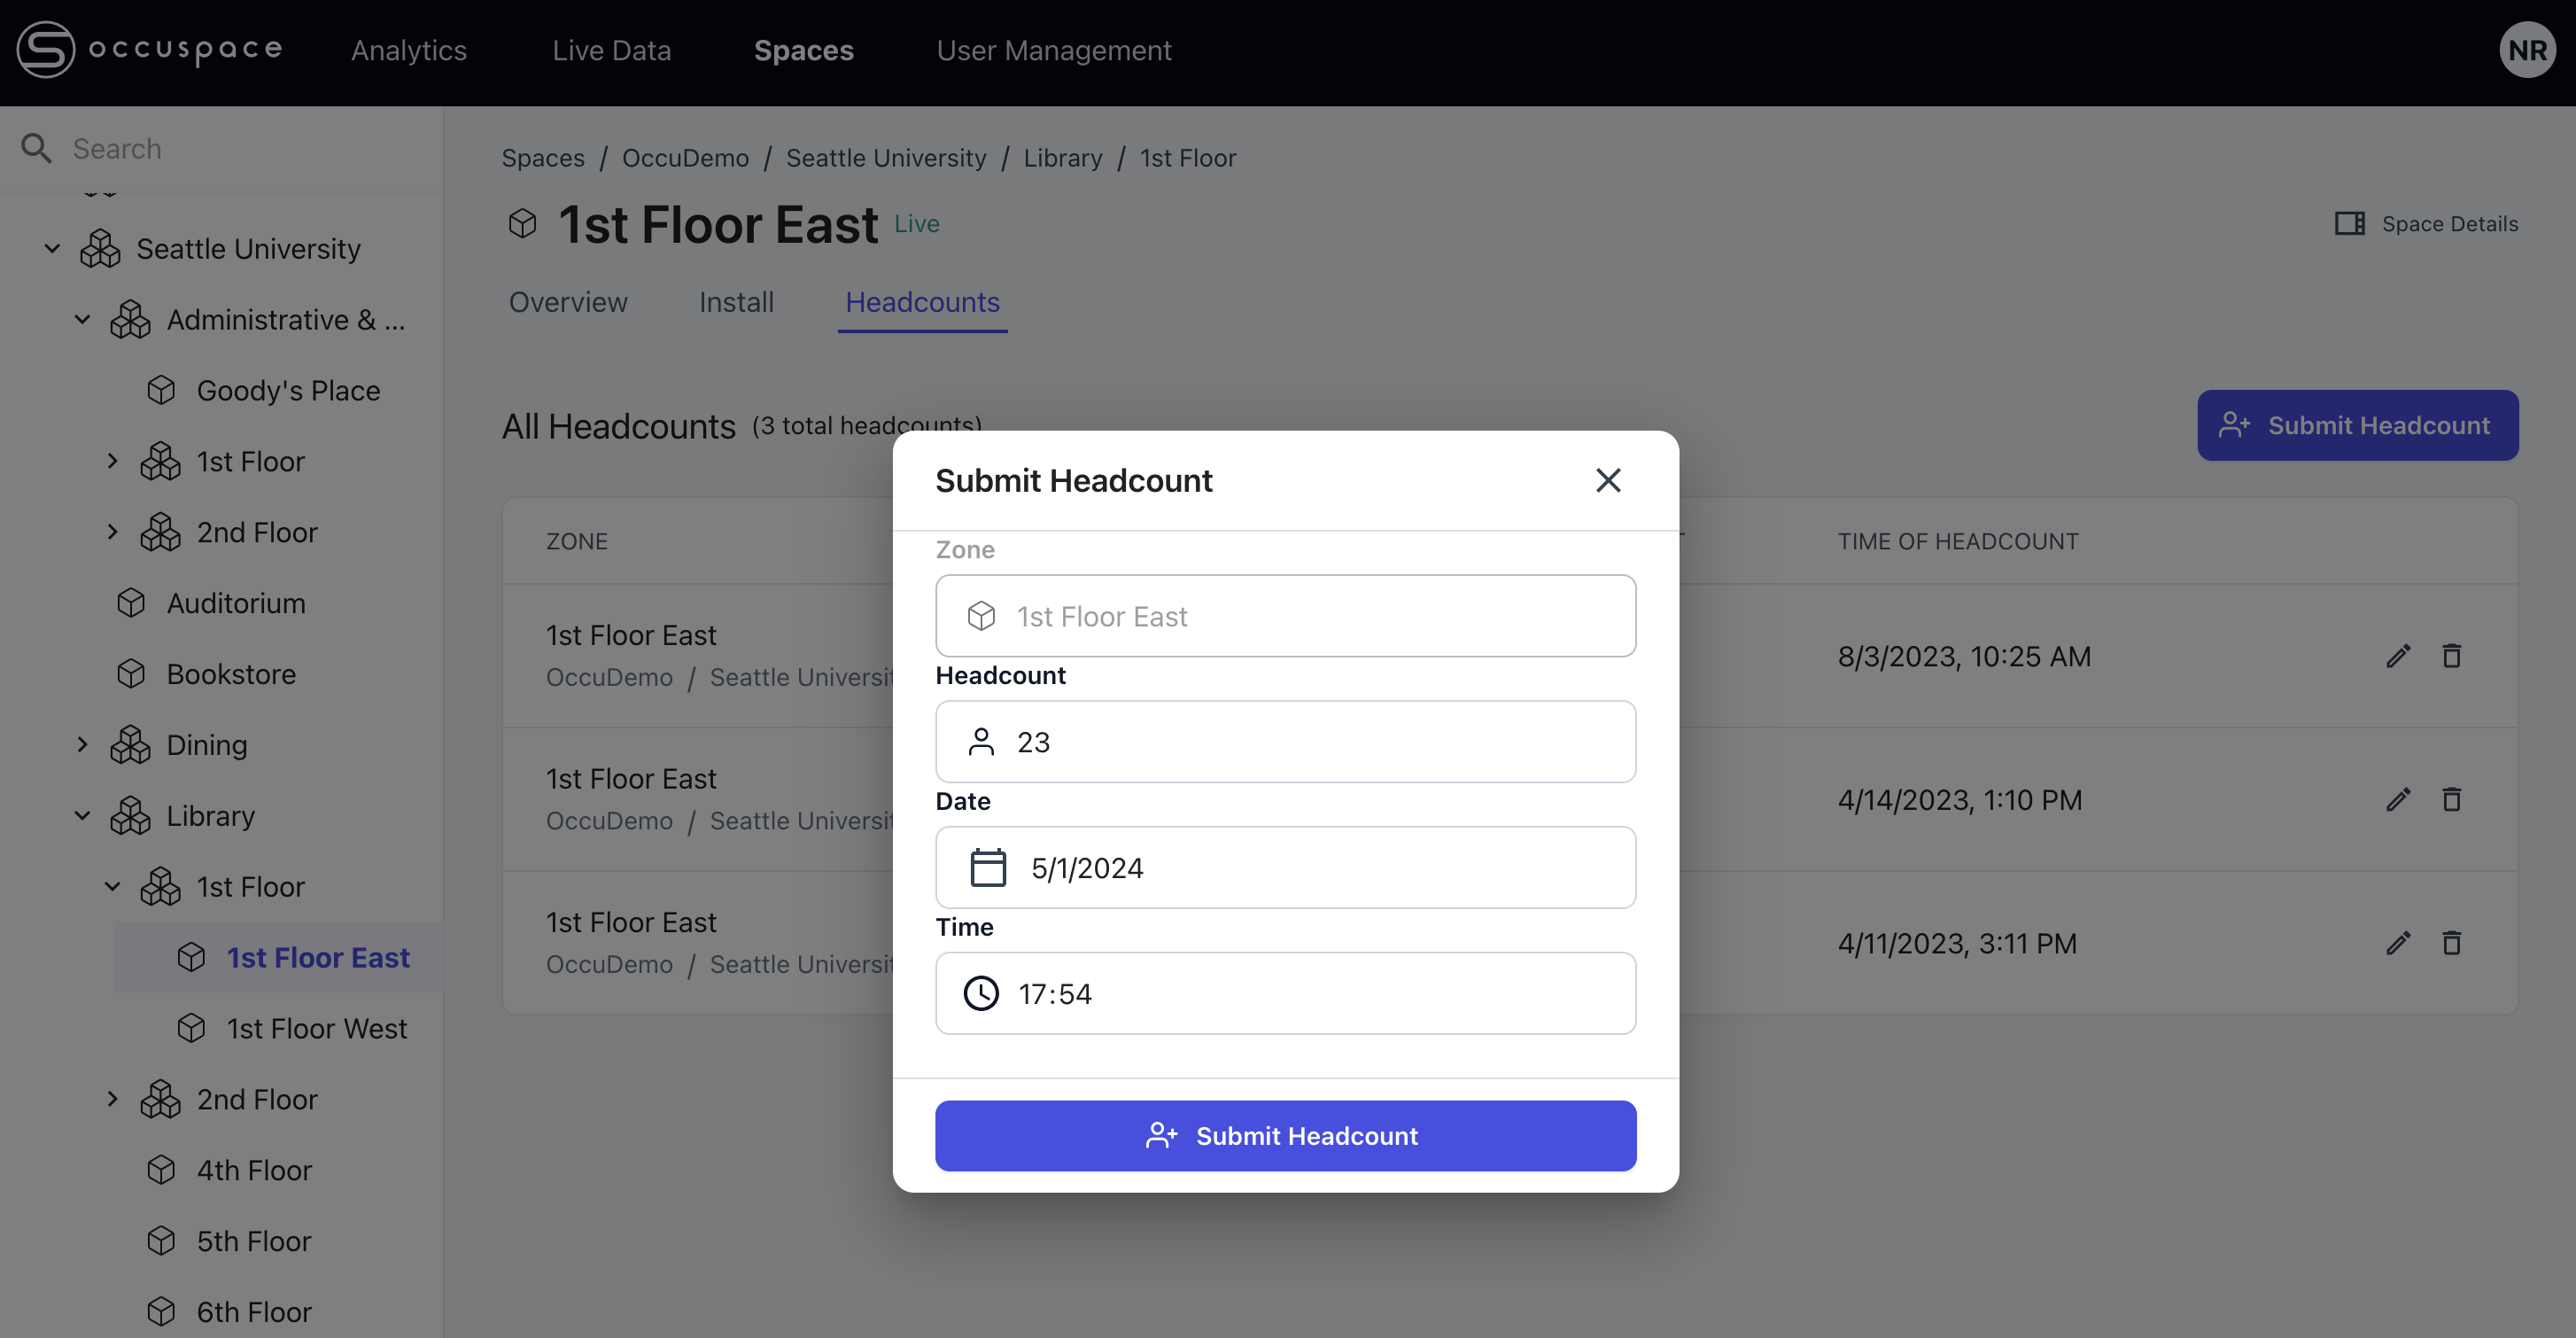Open the NR user avatar menu
The width and height of the screenshot is (2576, 1338).
pos(2526,49)
